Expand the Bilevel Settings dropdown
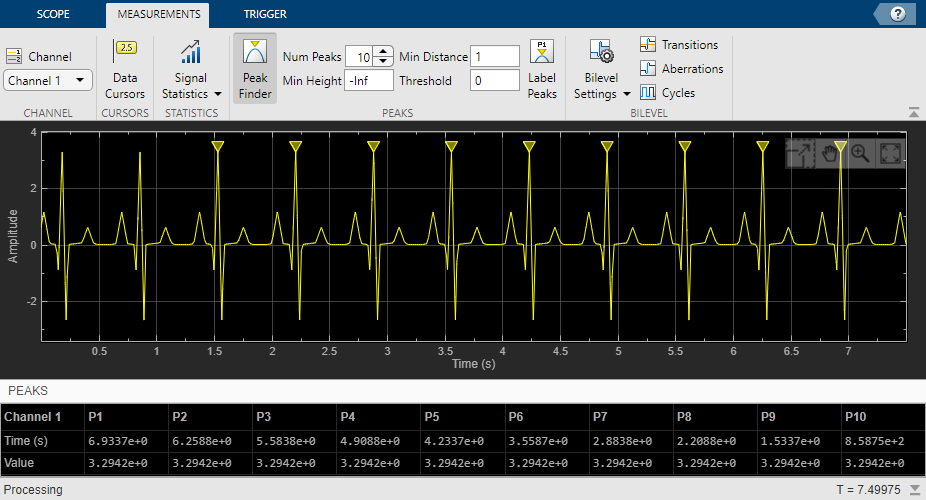926x500 pixels. (x=627, y=94)
